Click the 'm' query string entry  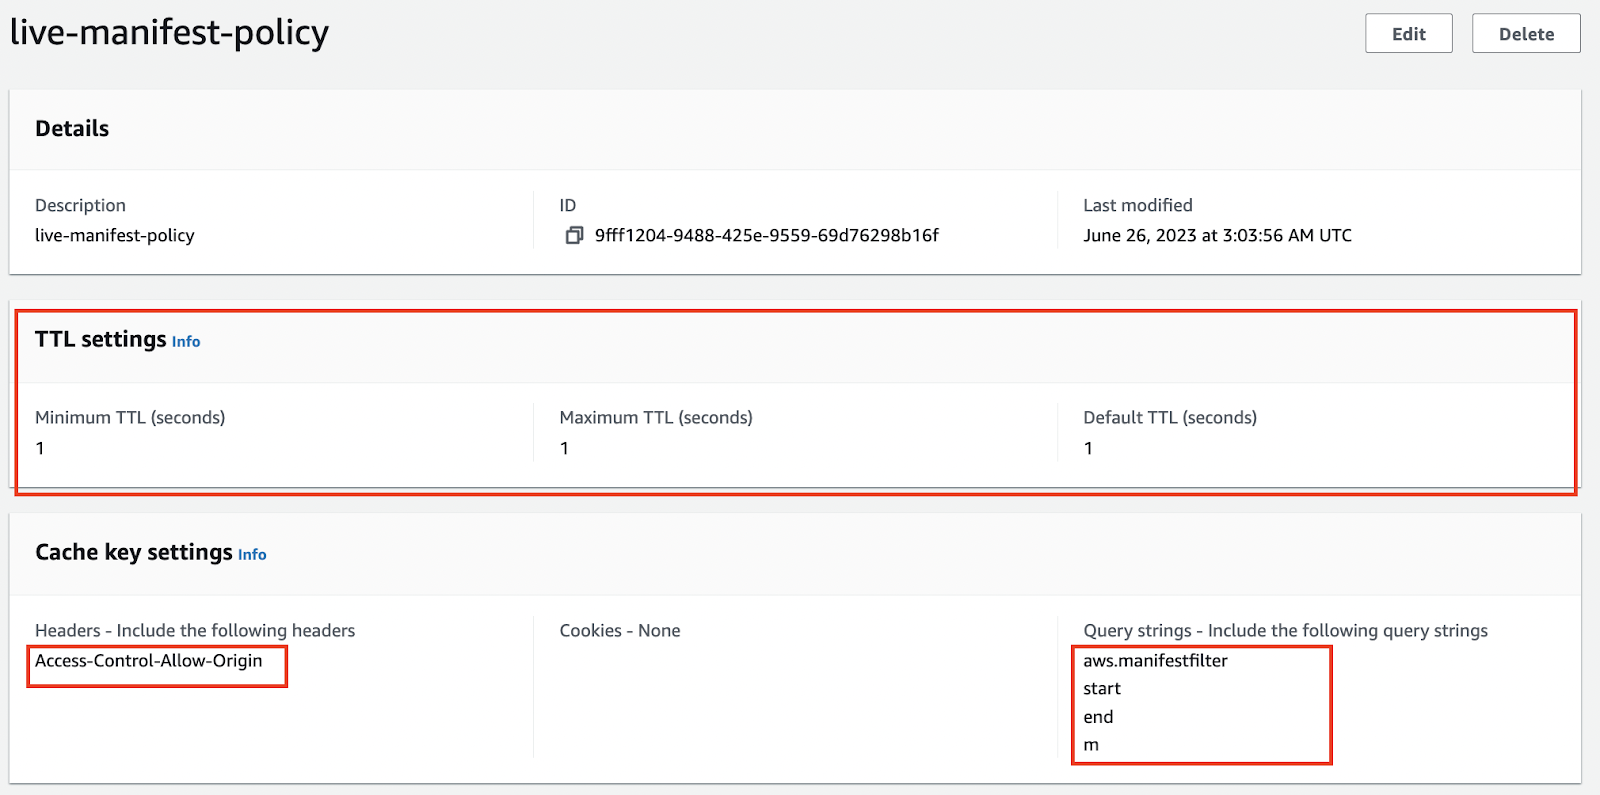[1091, 745]
